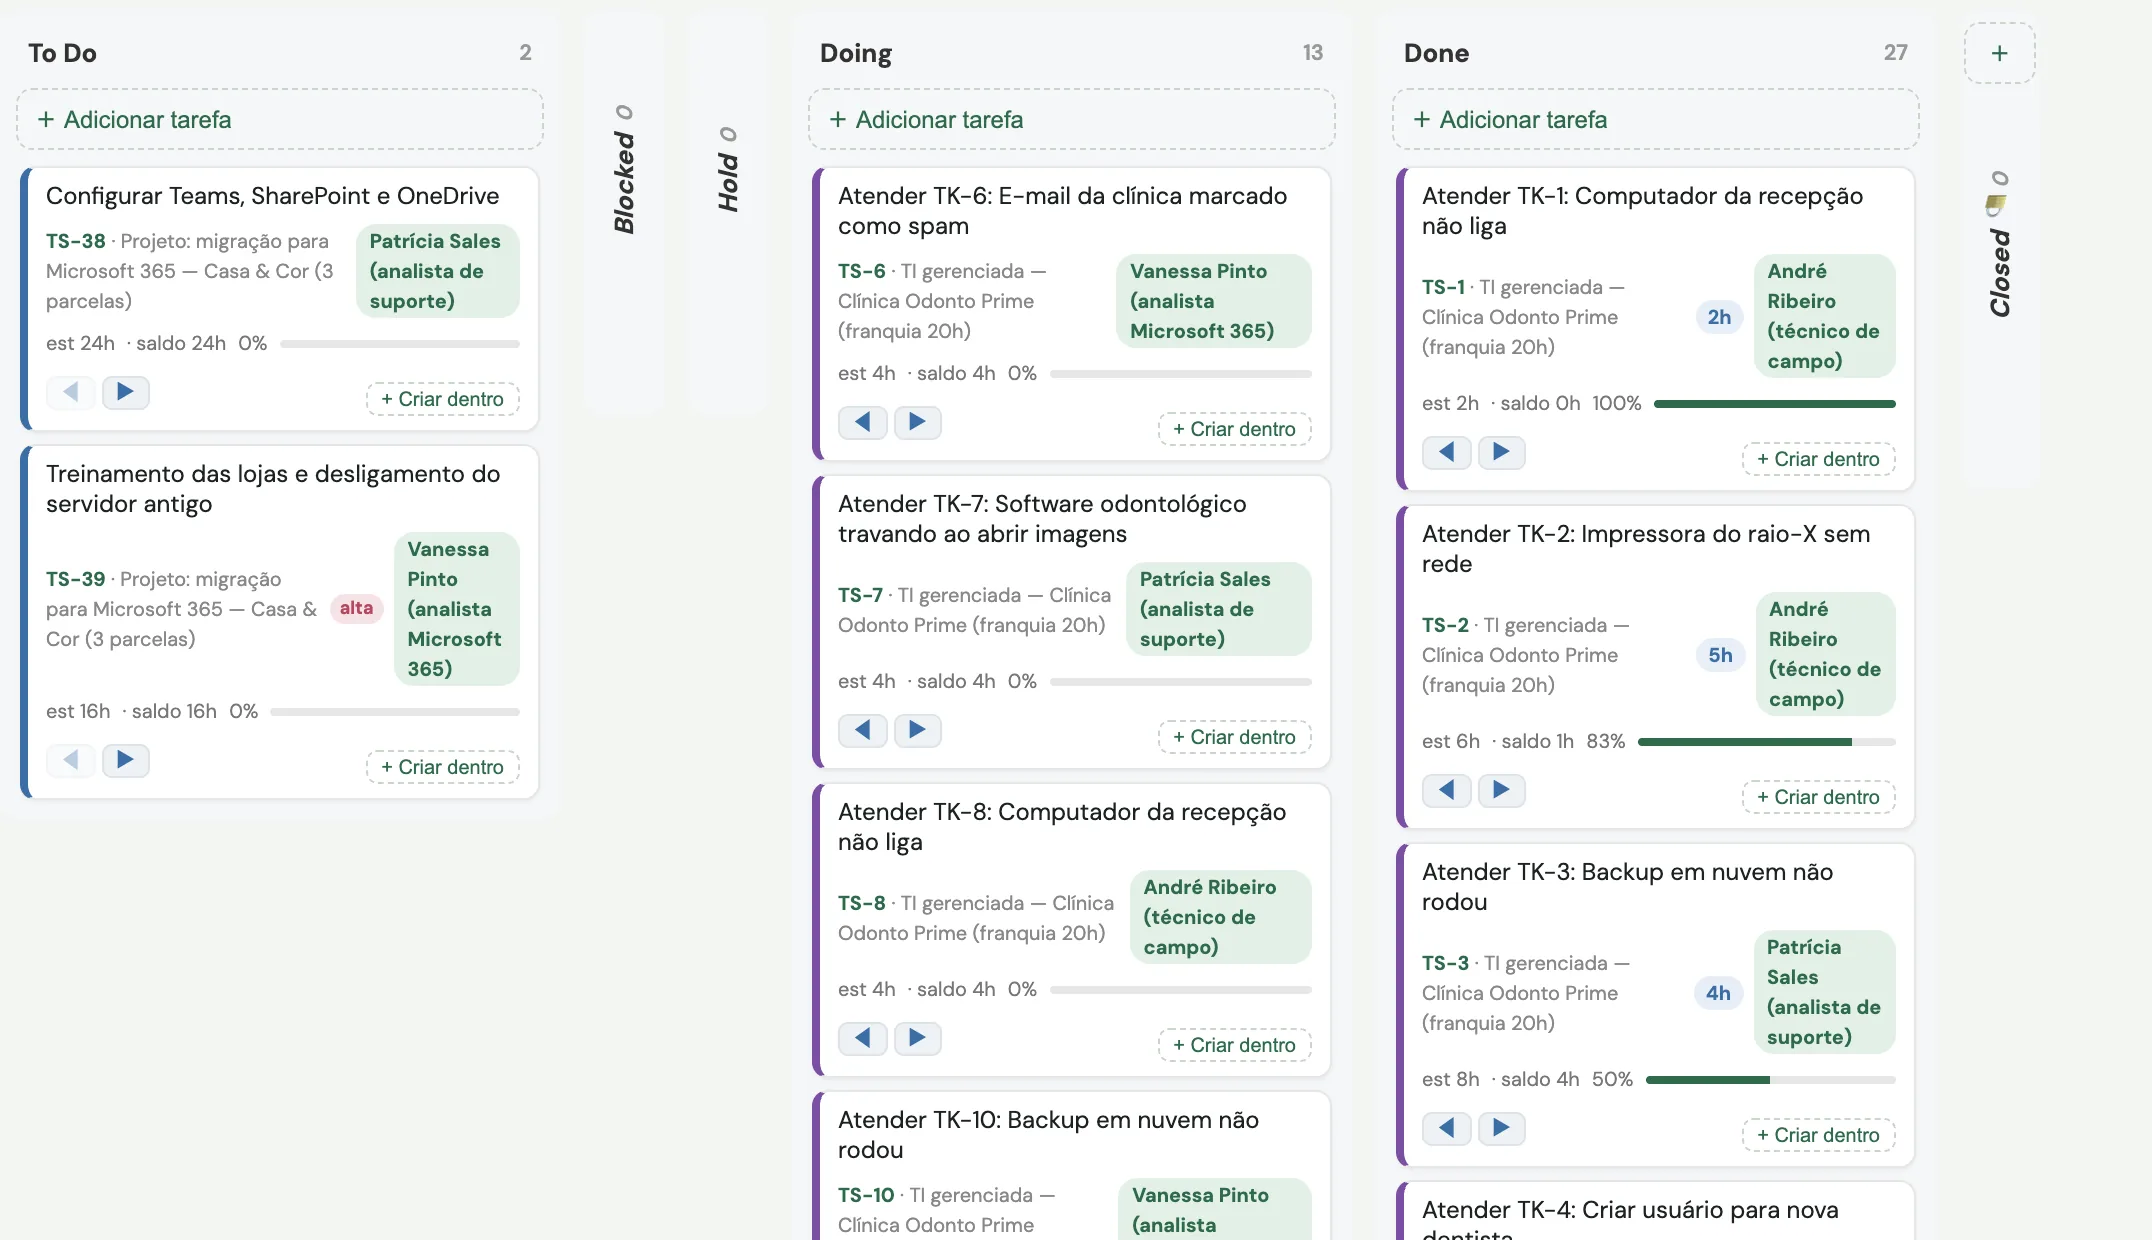Click the 'alta' priority tag on TS-39
This screenshot has height=1240, width=2152.
tap(356, 608)
